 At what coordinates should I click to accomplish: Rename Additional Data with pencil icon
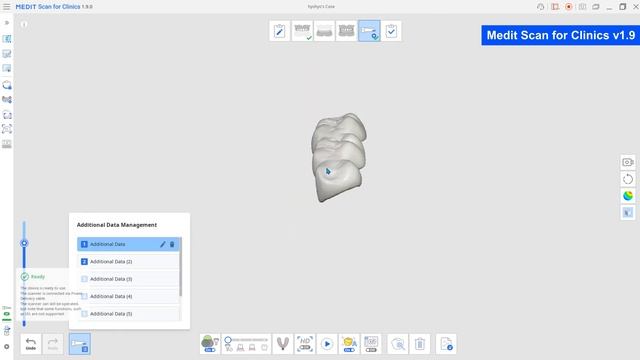(x=162, y=244)
